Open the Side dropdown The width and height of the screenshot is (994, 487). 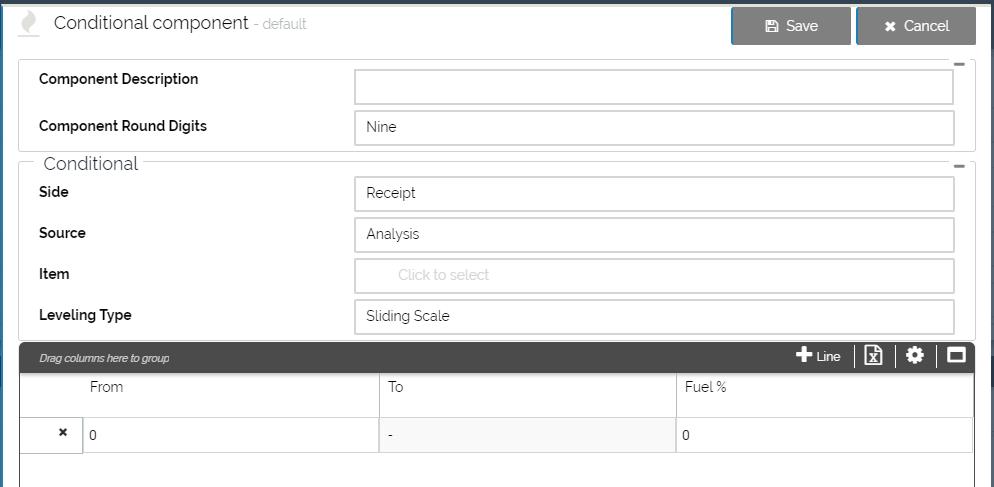[x=654, y=194]
